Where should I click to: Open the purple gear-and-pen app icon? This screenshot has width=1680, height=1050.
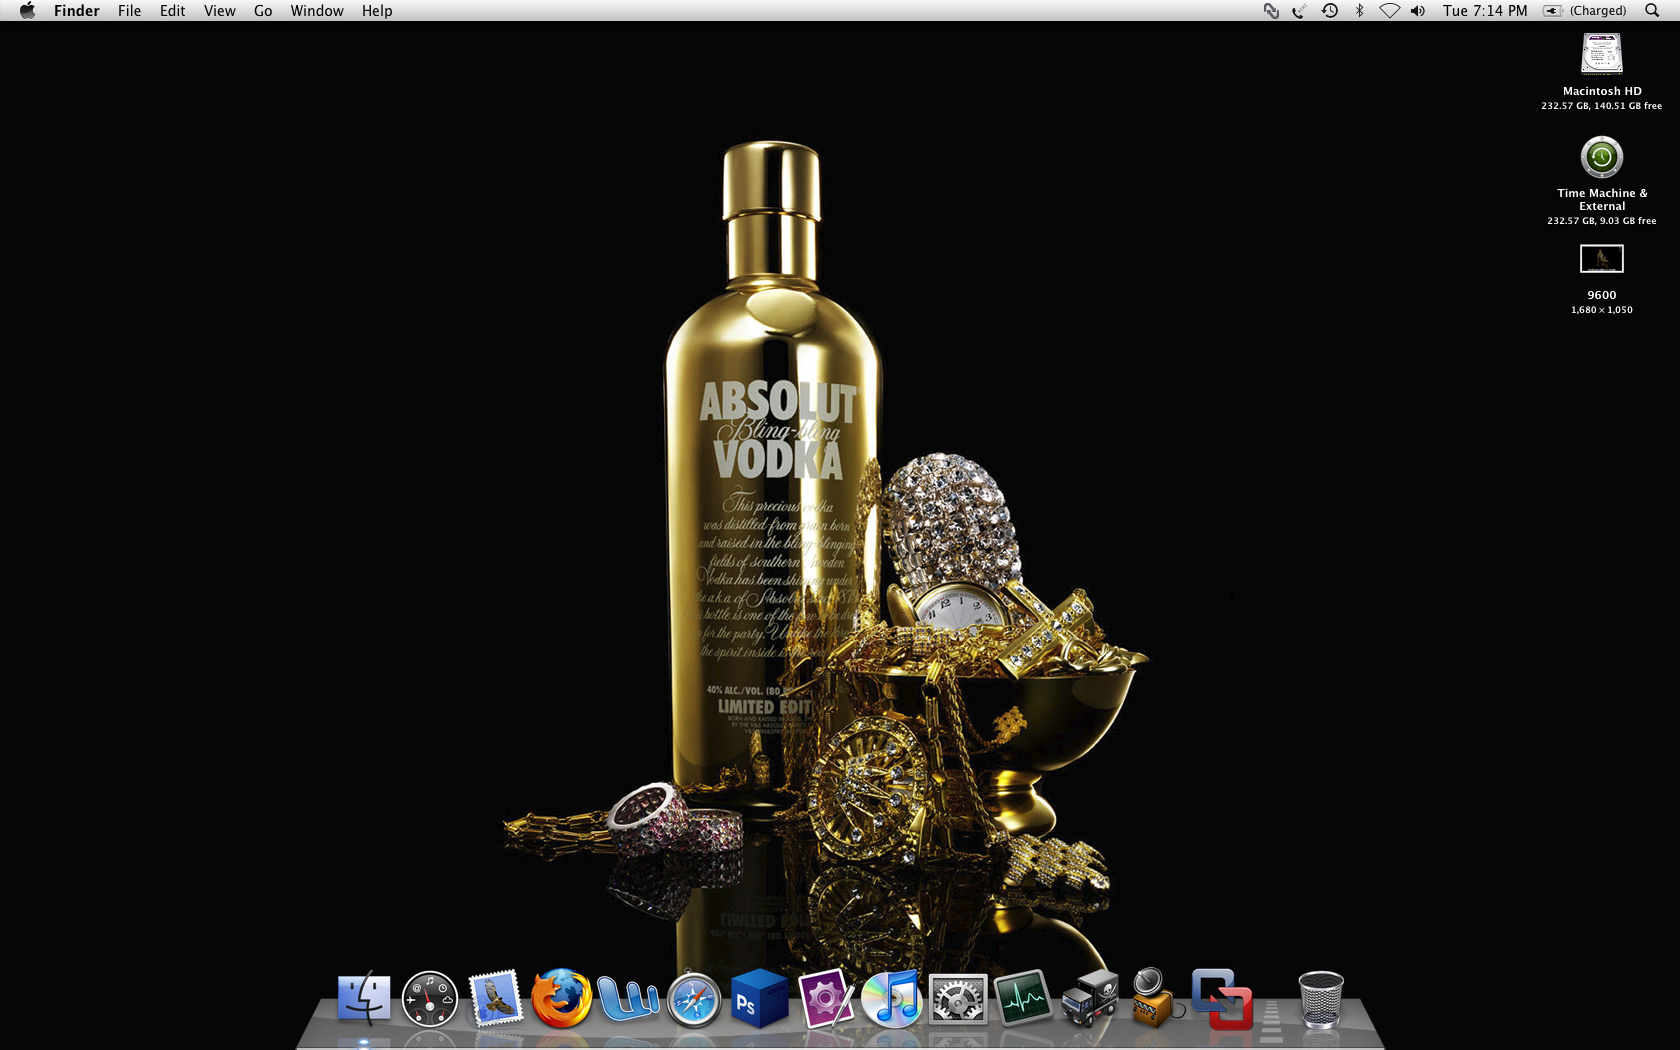coord(826,999)
